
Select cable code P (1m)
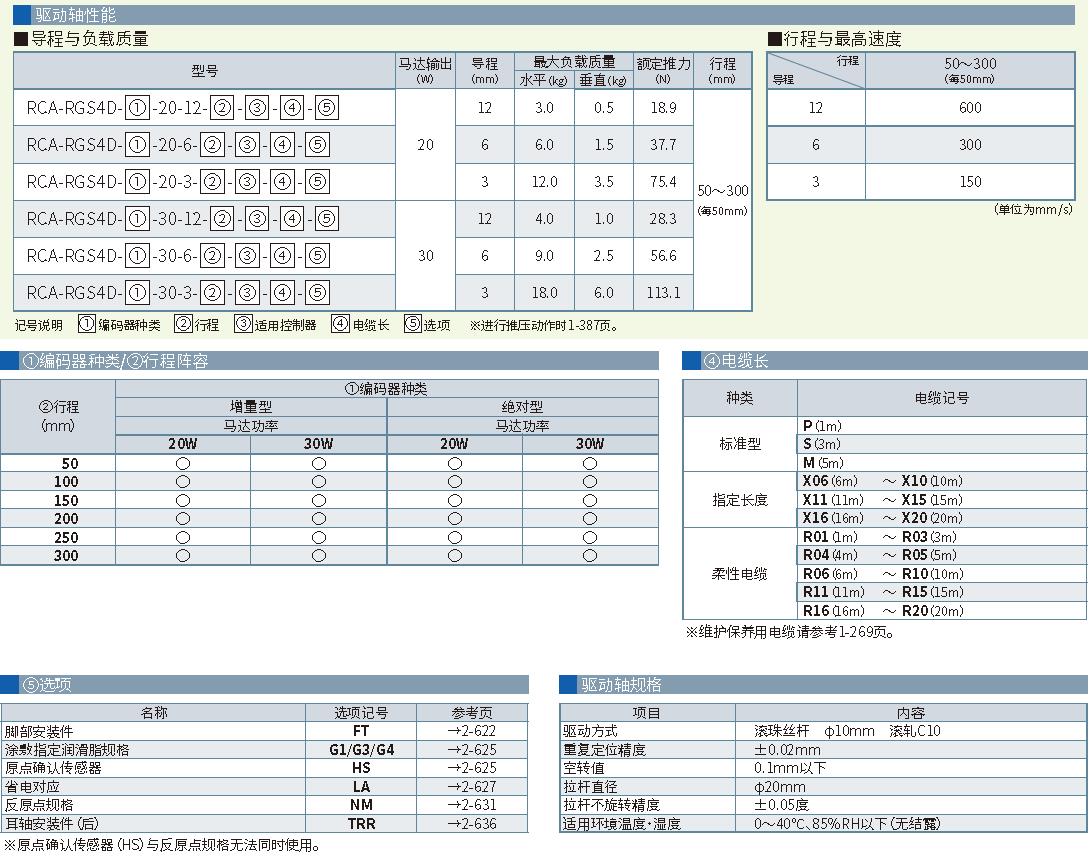[x=822, y=426]
